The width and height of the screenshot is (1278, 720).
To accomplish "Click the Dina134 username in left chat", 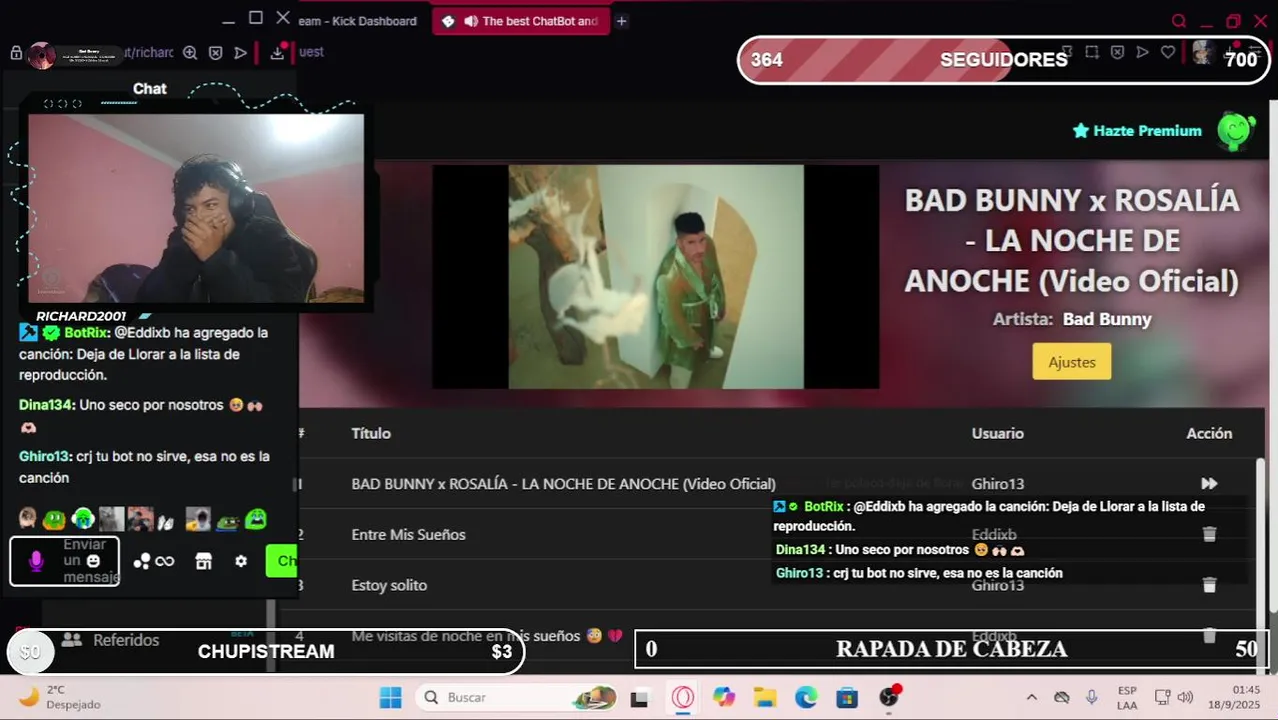I will [46, 405].
